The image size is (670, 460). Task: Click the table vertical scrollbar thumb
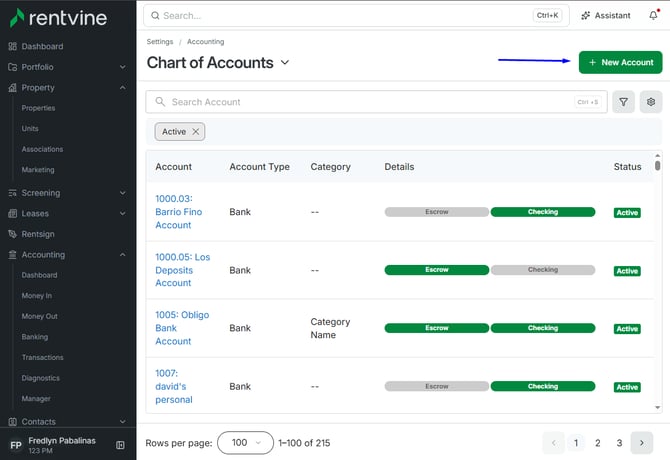point(658,165)
